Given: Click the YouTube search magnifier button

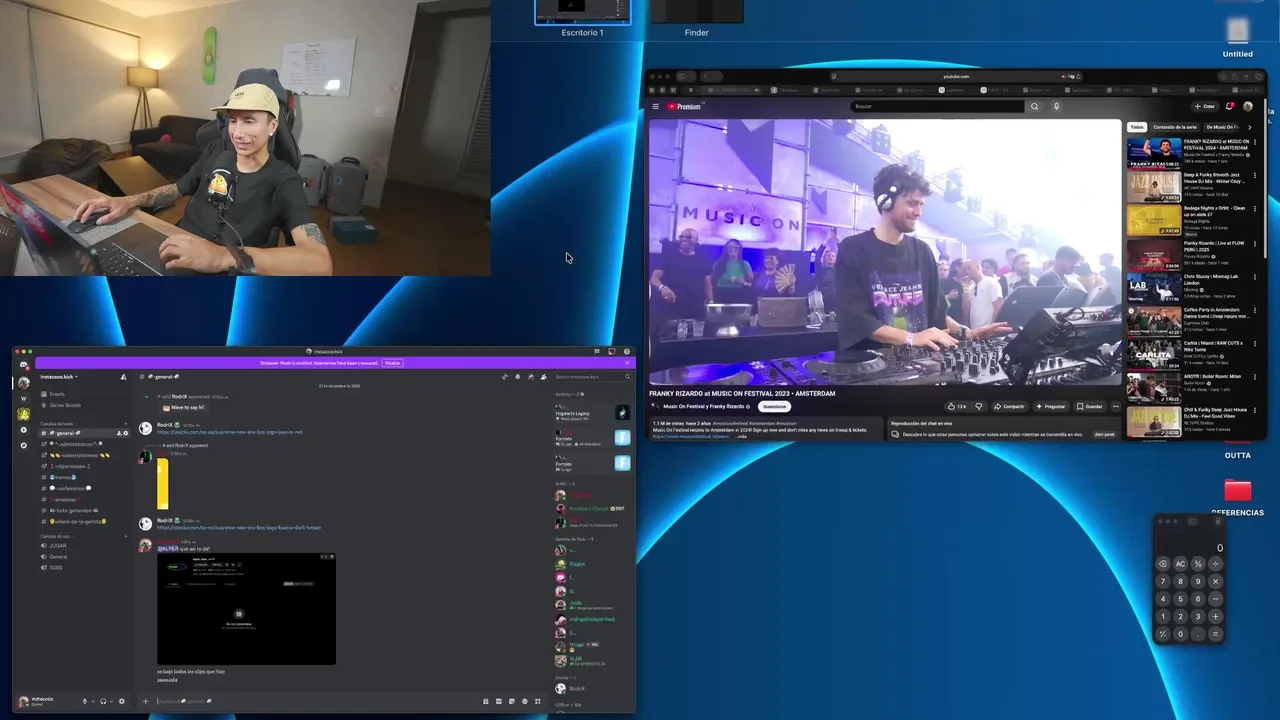Looking at the screenshot, I should [x=1034, y=106].
